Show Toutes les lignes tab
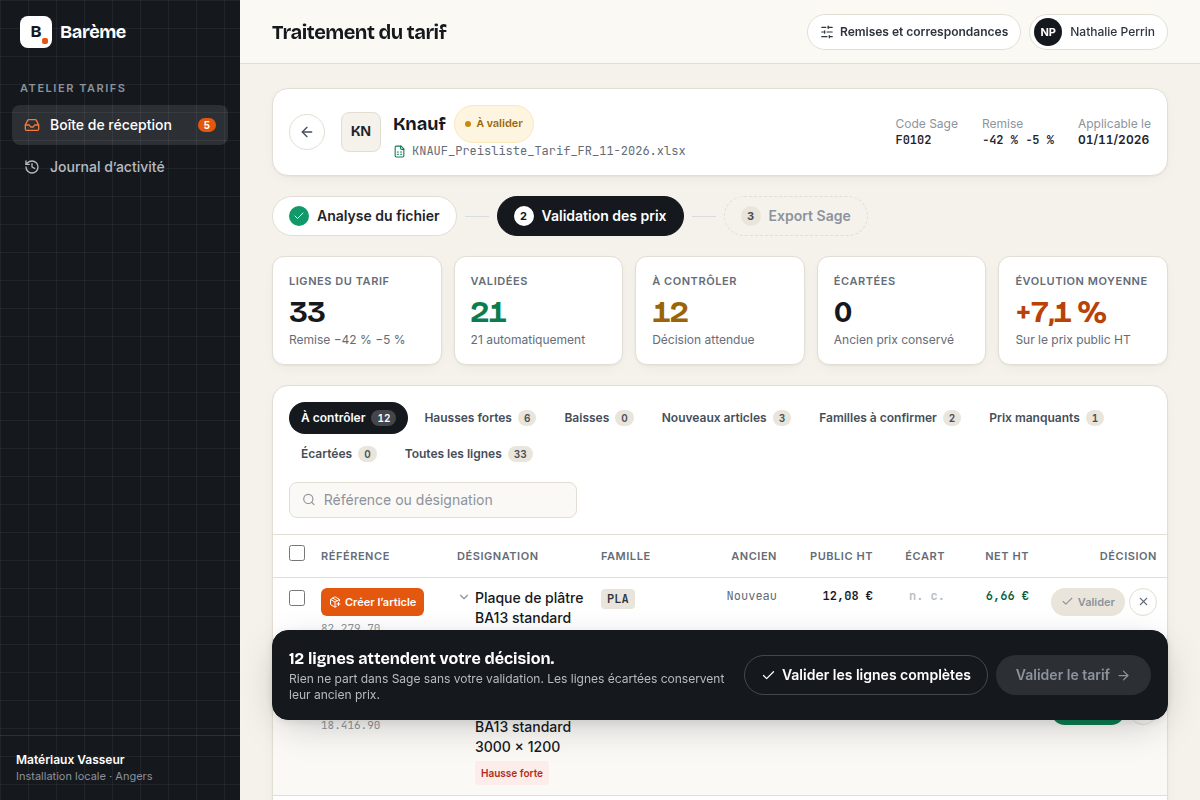The width and height of the screenshot is (1200, 800). (468, 454)
